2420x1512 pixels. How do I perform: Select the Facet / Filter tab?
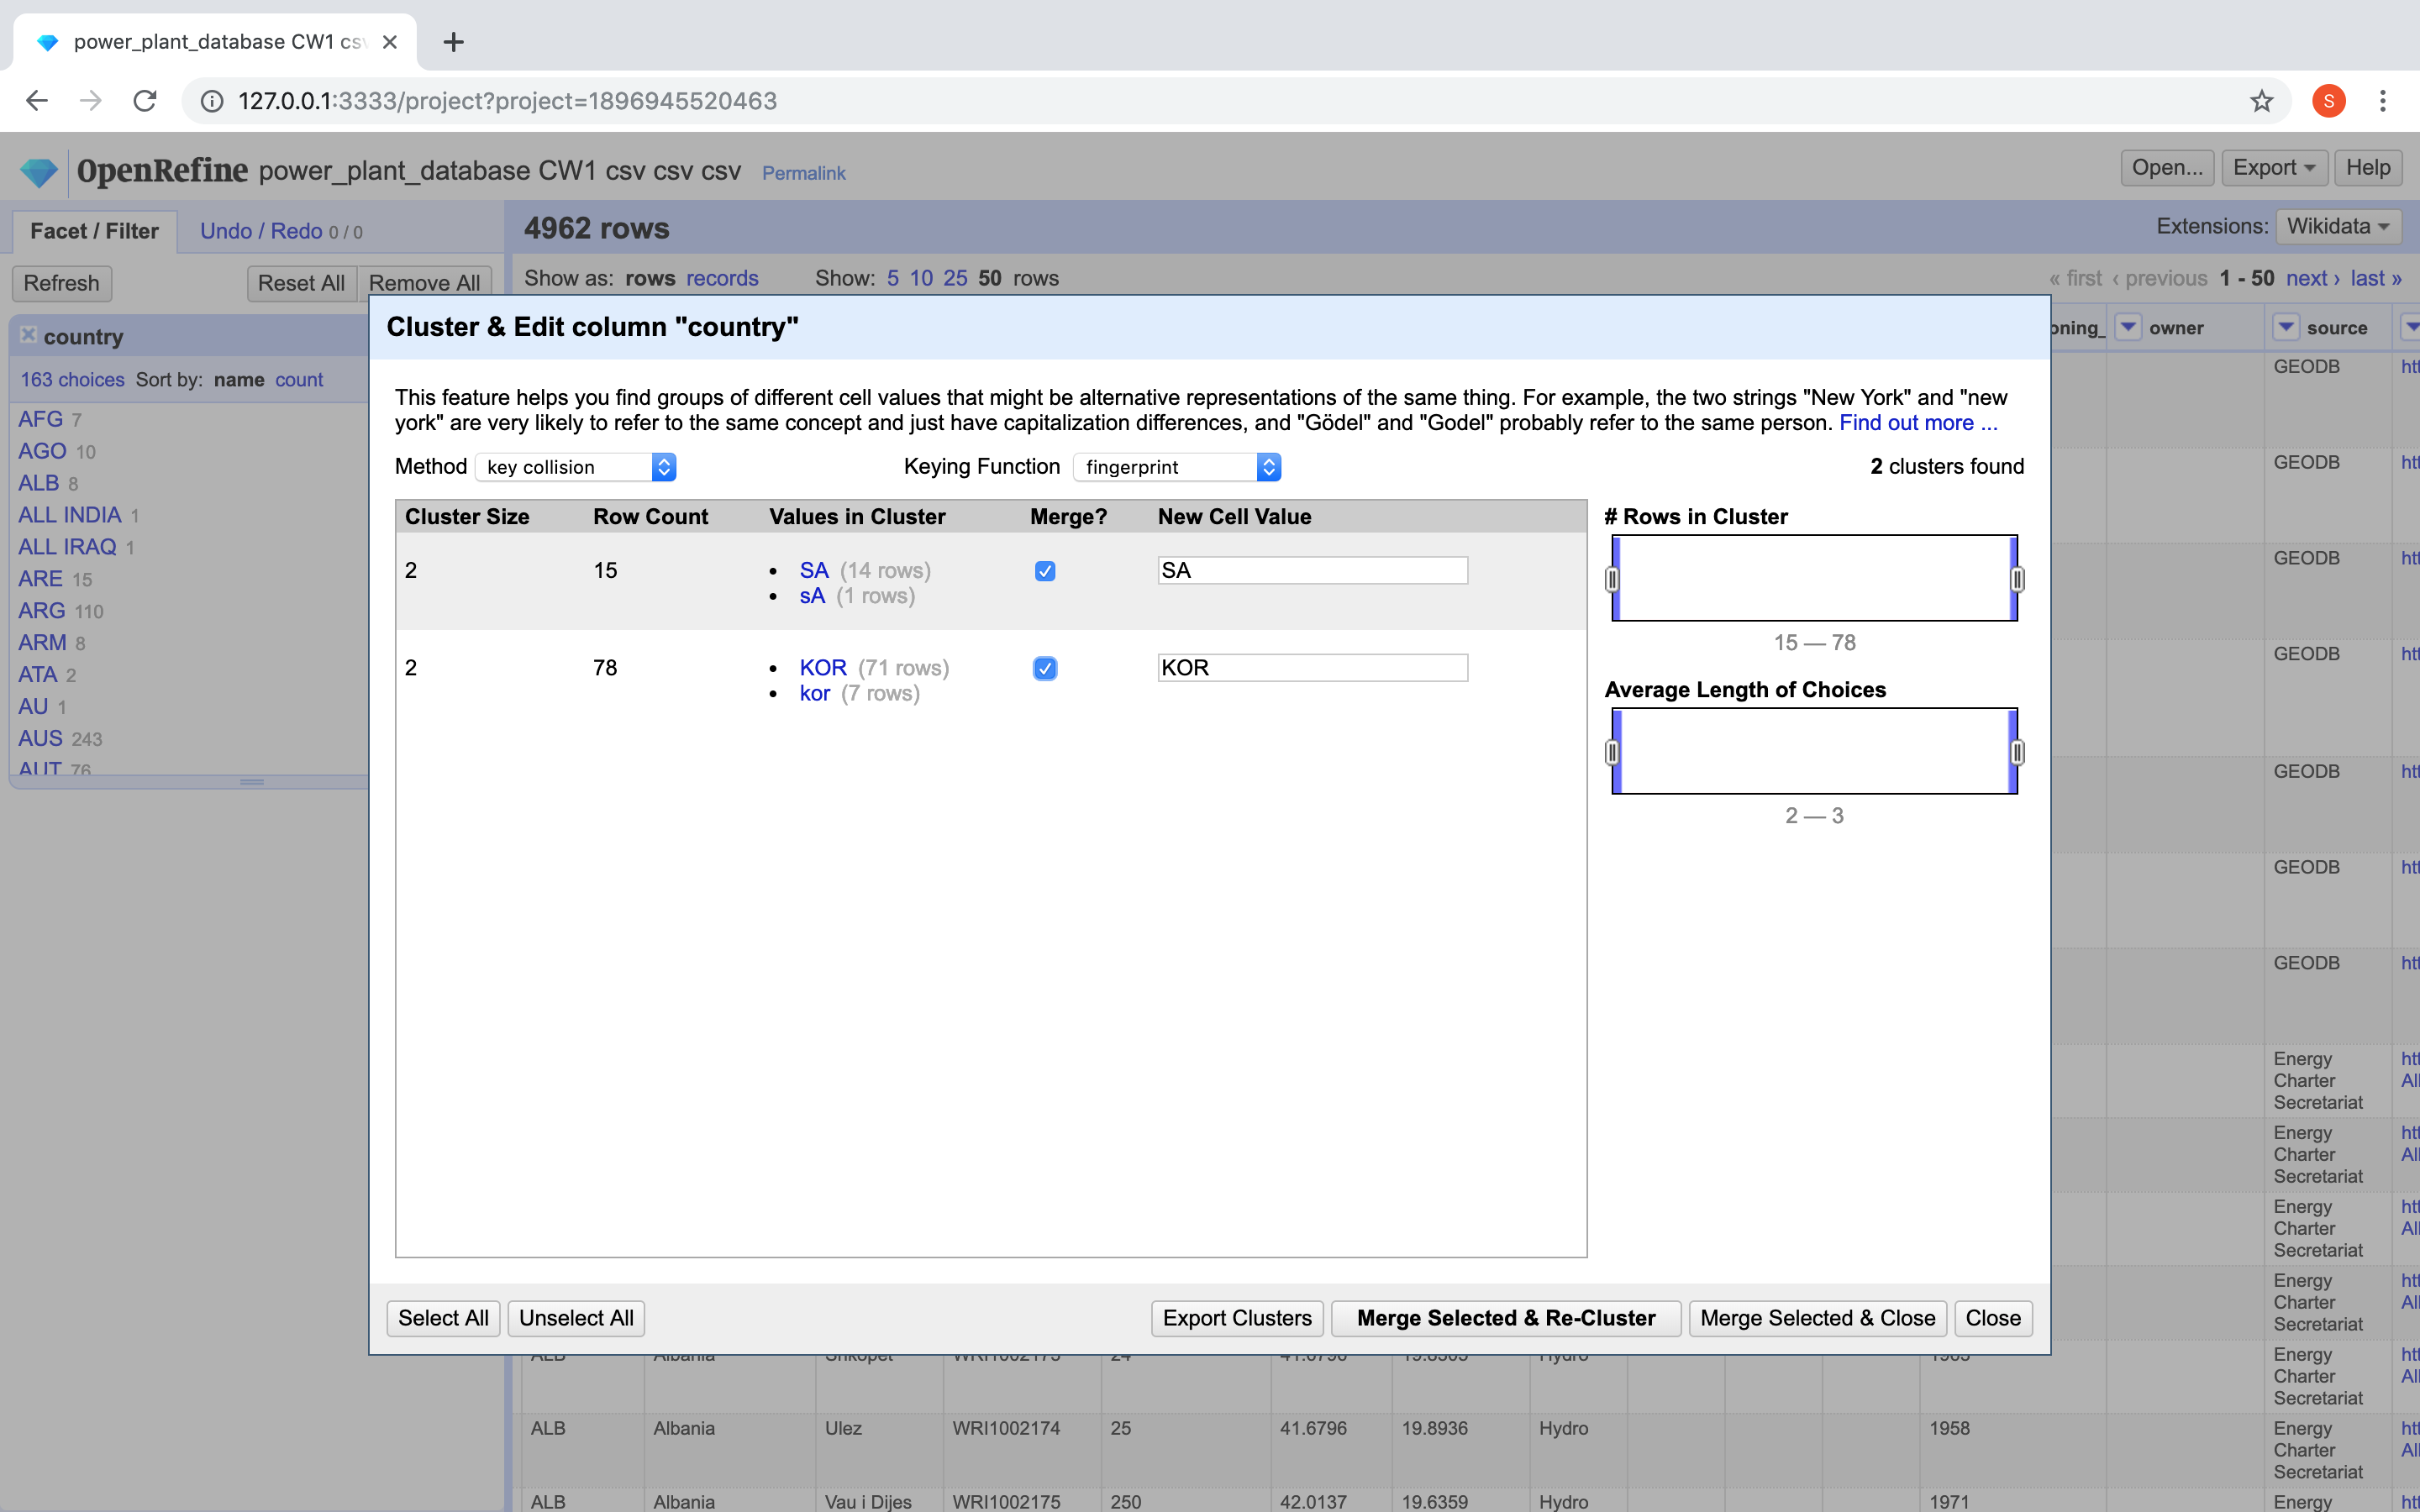click(x=94, y=231)
